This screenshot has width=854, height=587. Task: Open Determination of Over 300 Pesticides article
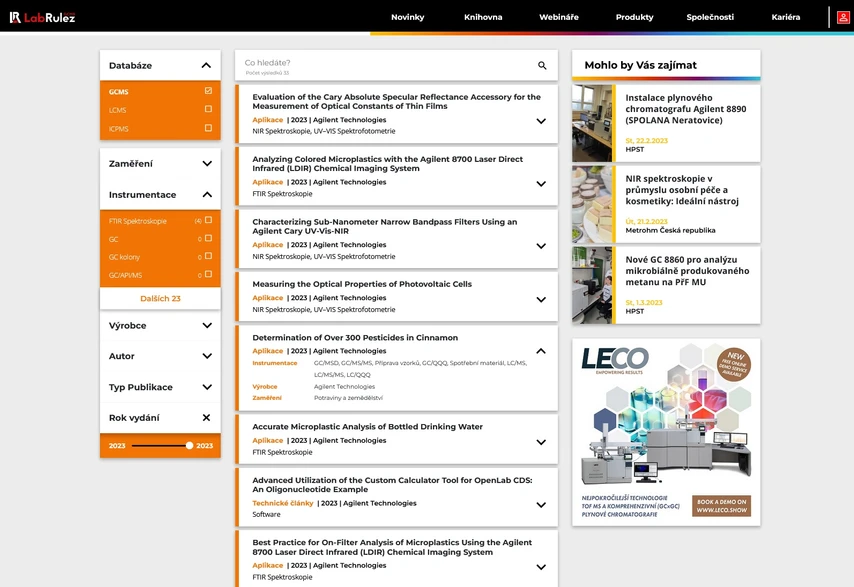coord(355,338)
